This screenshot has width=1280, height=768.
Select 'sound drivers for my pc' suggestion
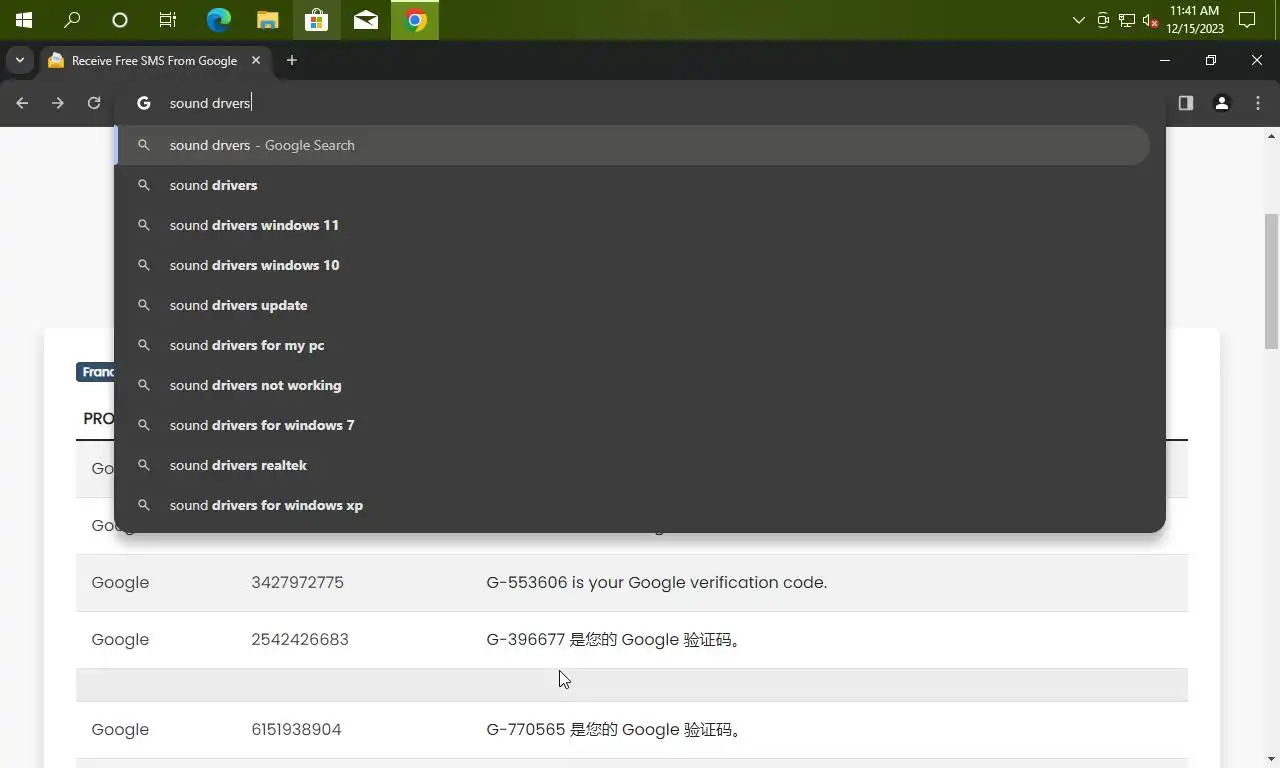(x=632, y=345)
